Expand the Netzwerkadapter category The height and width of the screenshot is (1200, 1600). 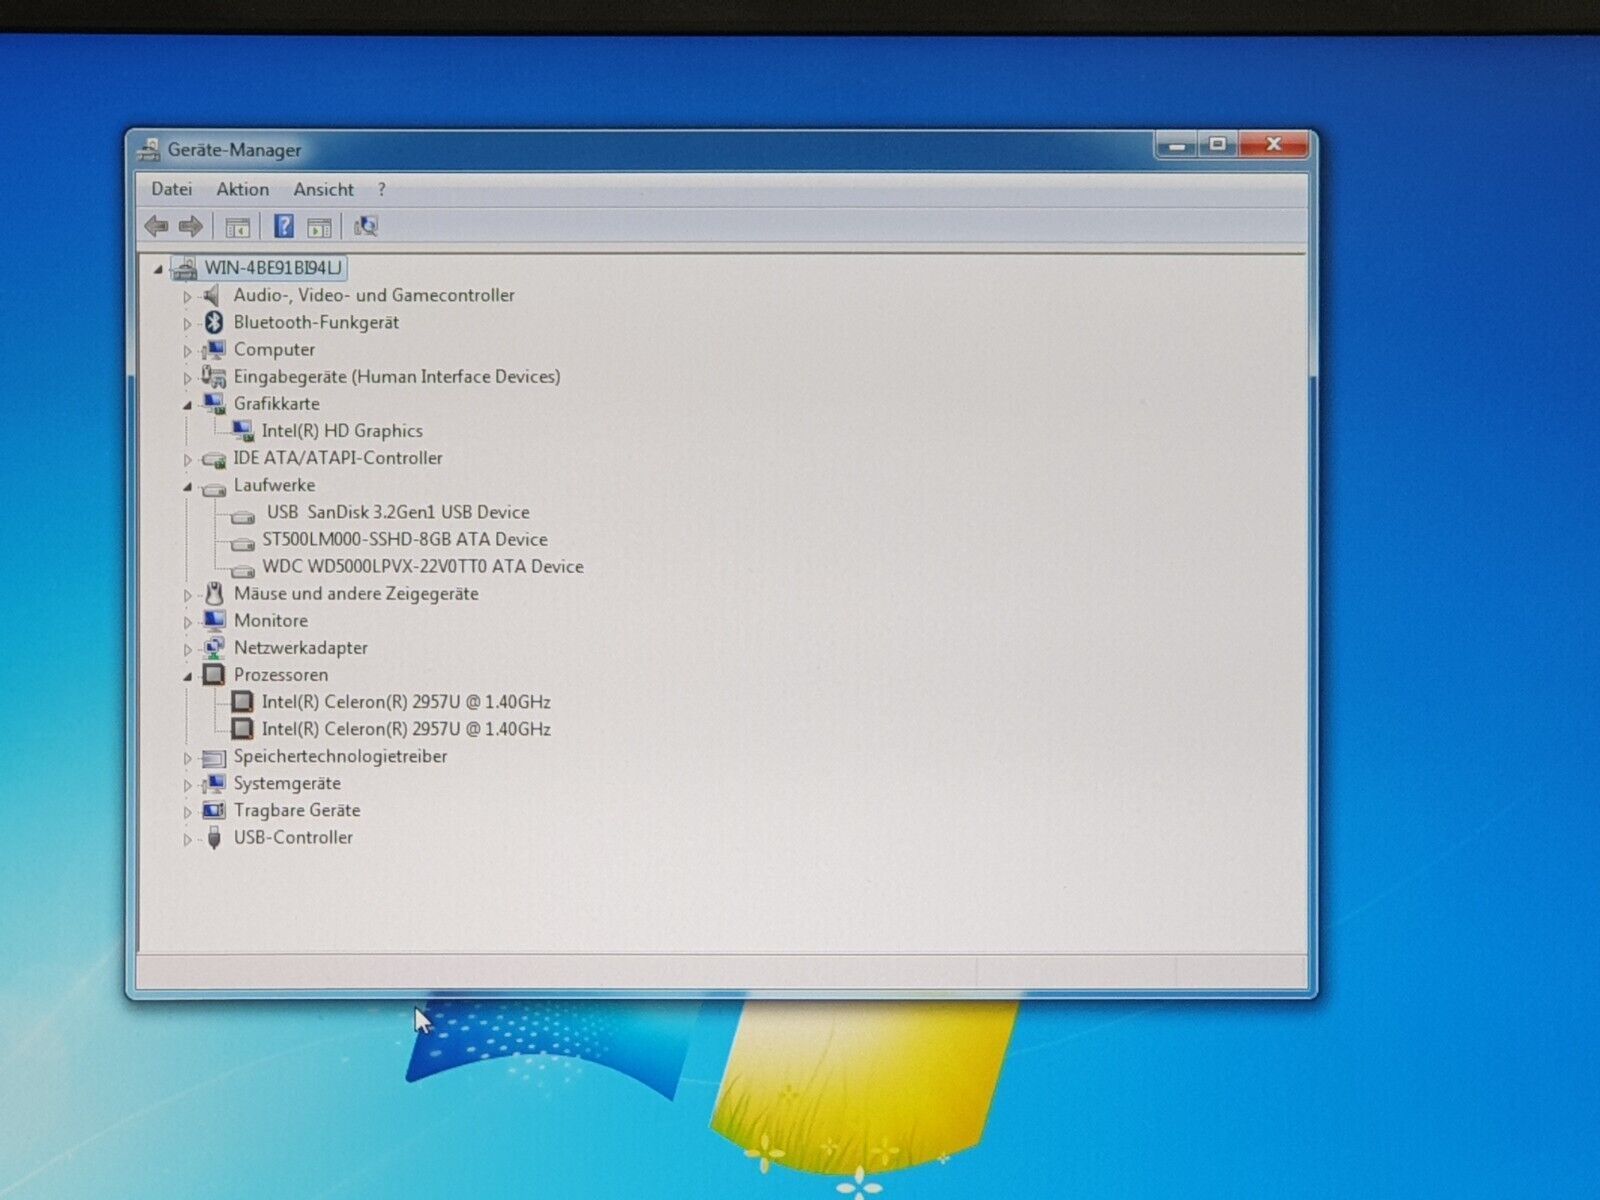click(187, 649)
